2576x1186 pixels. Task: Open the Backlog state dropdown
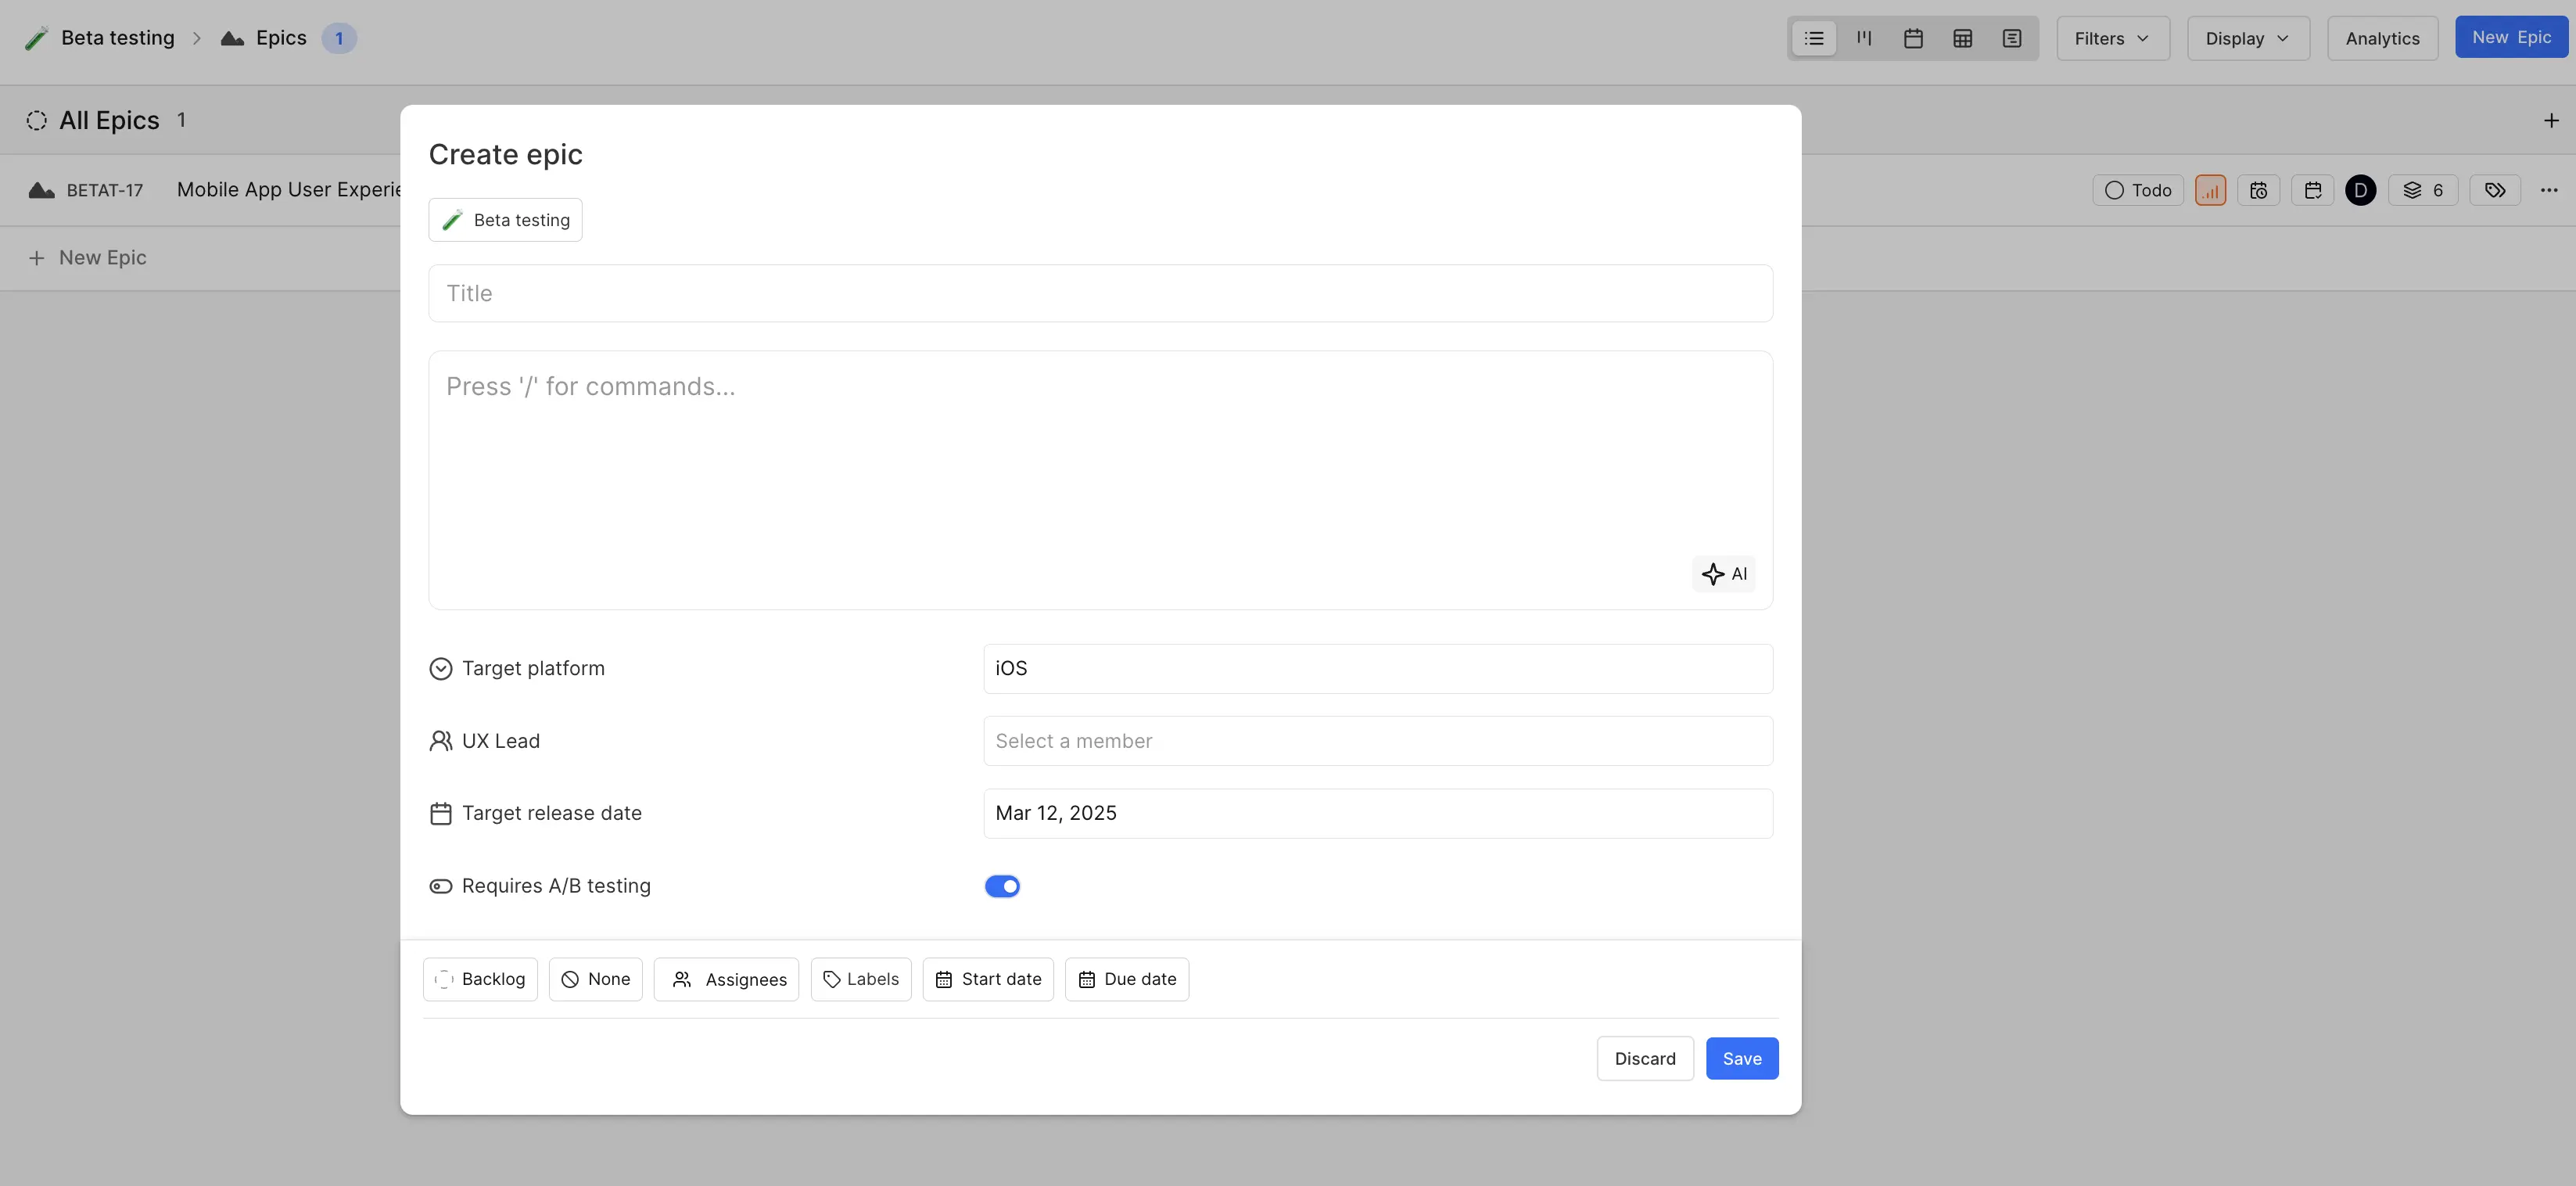[480, 979]
